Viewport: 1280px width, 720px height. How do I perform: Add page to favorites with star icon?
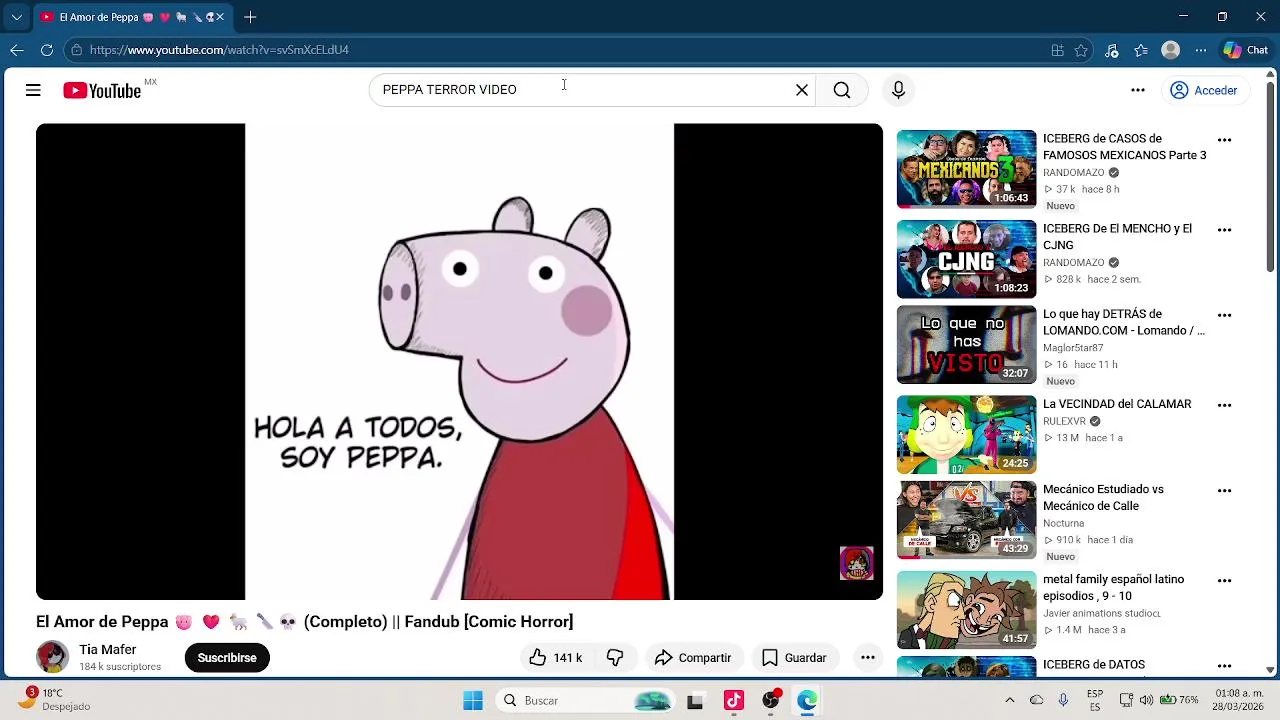pos(1081,50)
